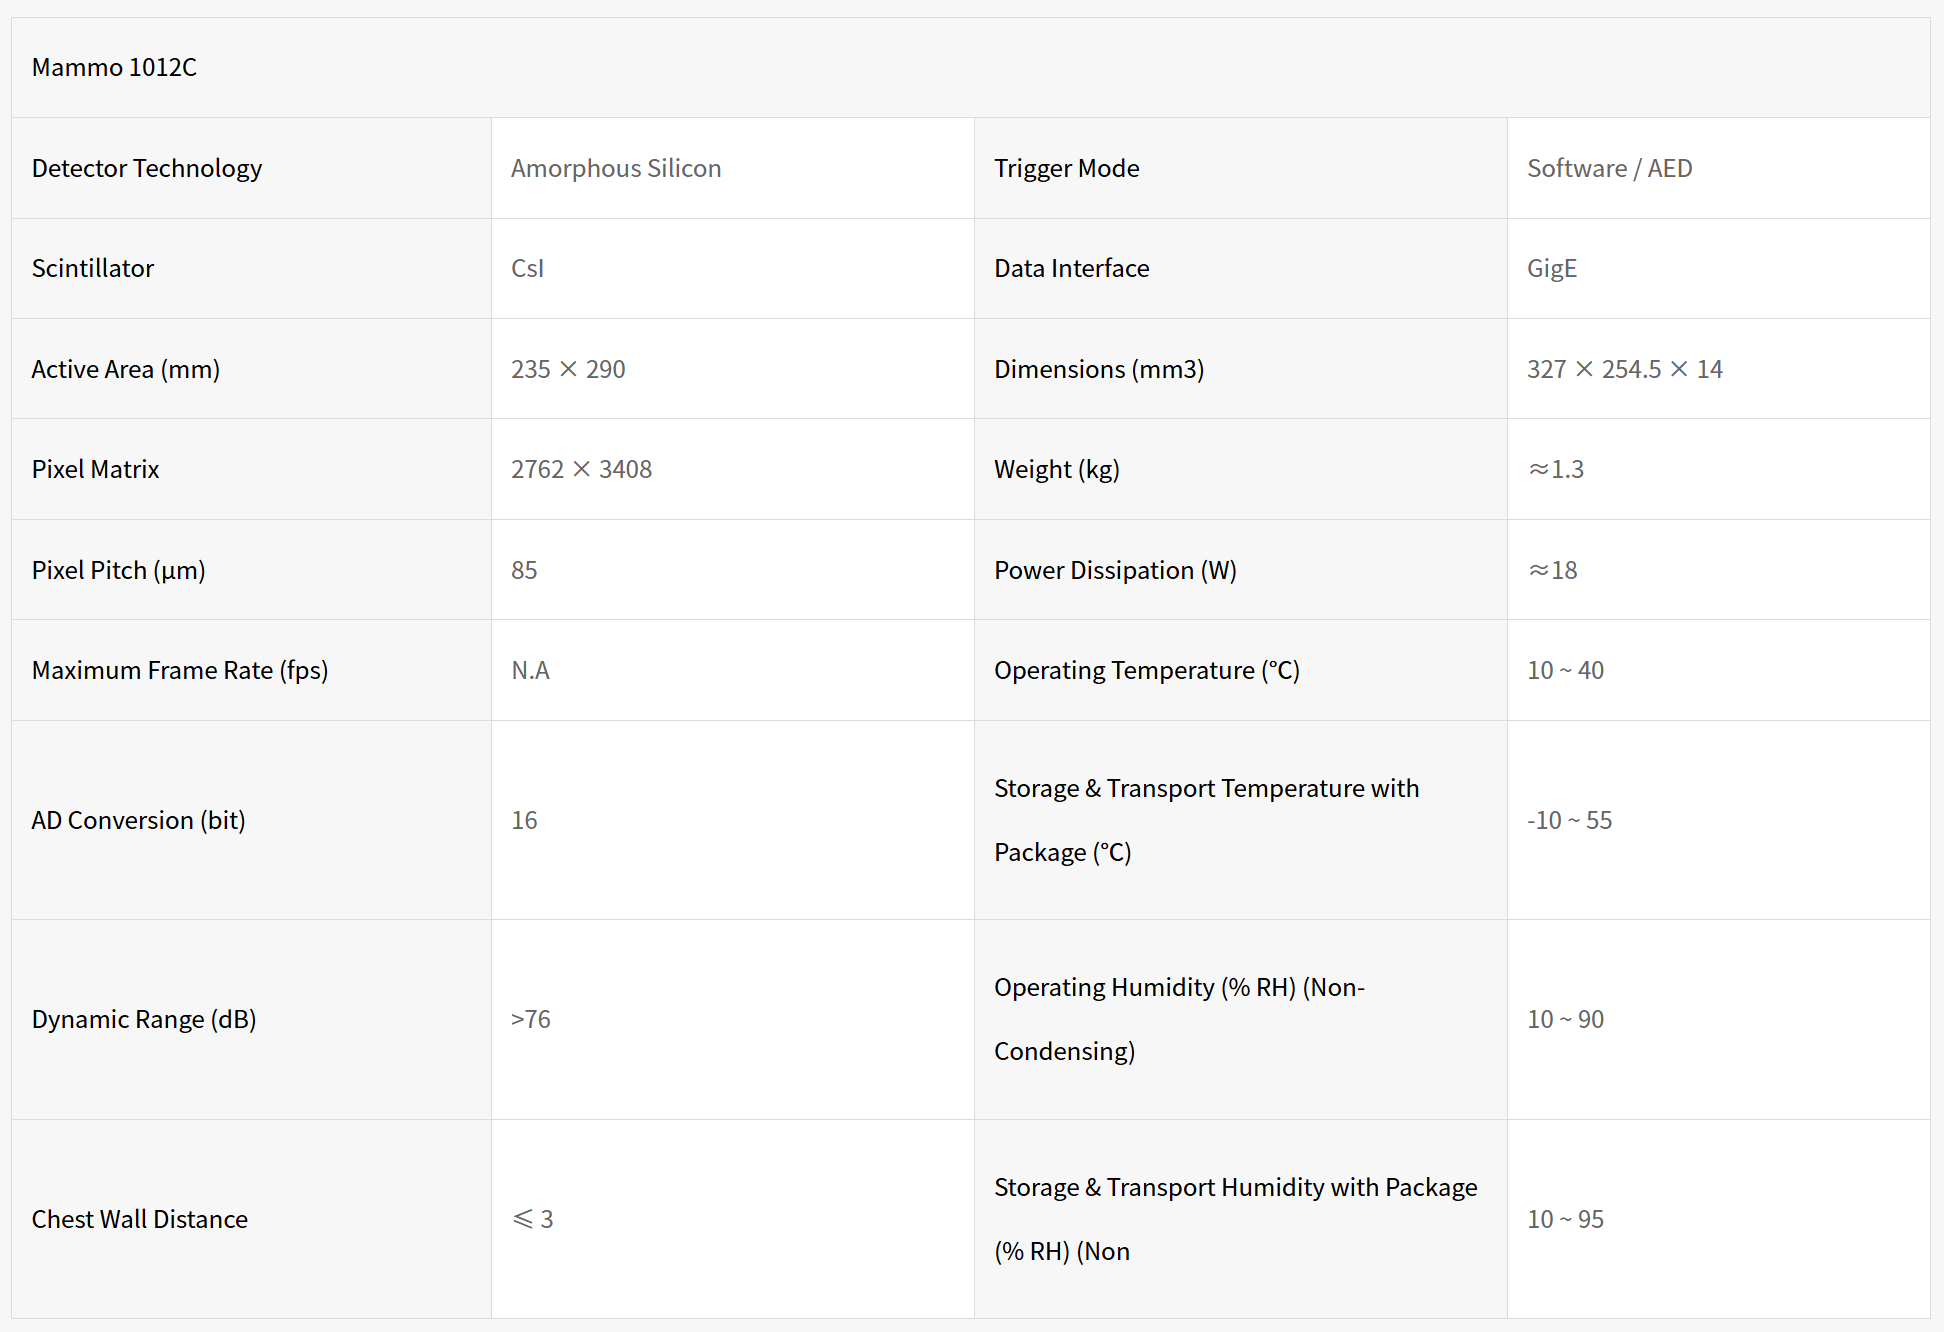The image size is (1944, 1332).
Task: Select the 2762 × 3408 value
Action: pyautogui.click(x=581, y=469)
